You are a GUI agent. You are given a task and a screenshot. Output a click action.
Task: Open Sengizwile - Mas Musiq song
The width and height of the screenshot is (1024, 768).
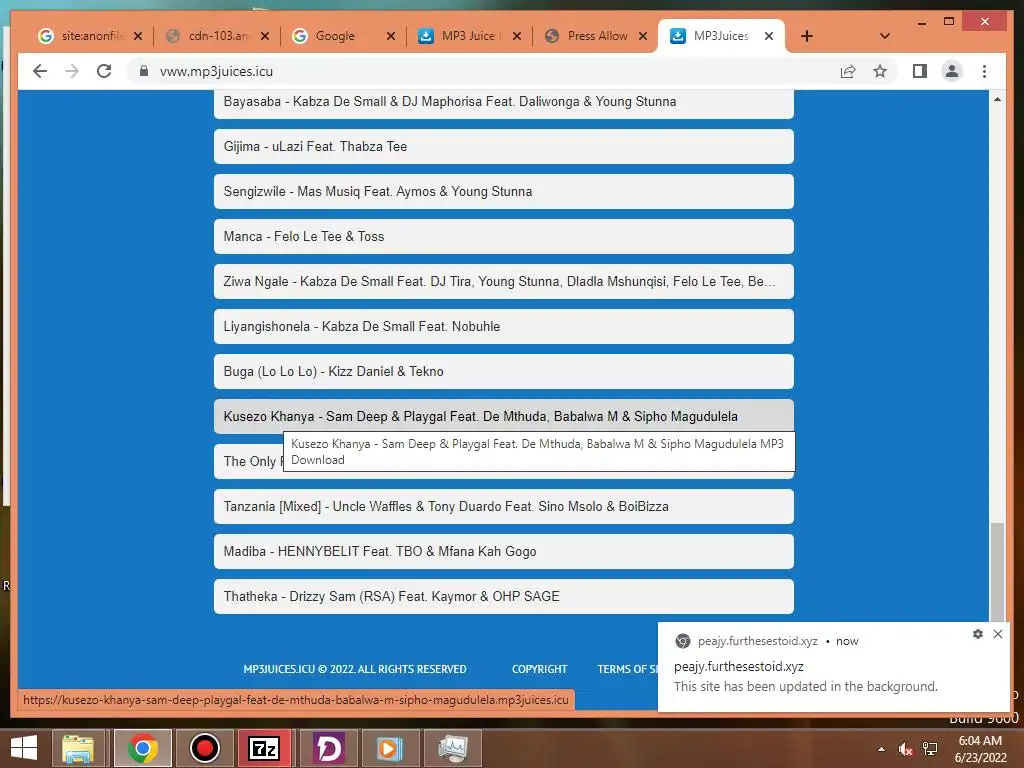[504, 191]
